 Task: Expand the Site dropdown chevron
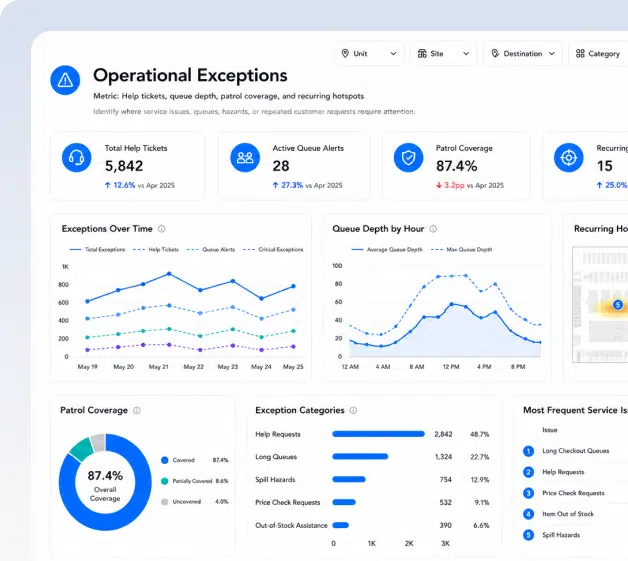point(466,53)
